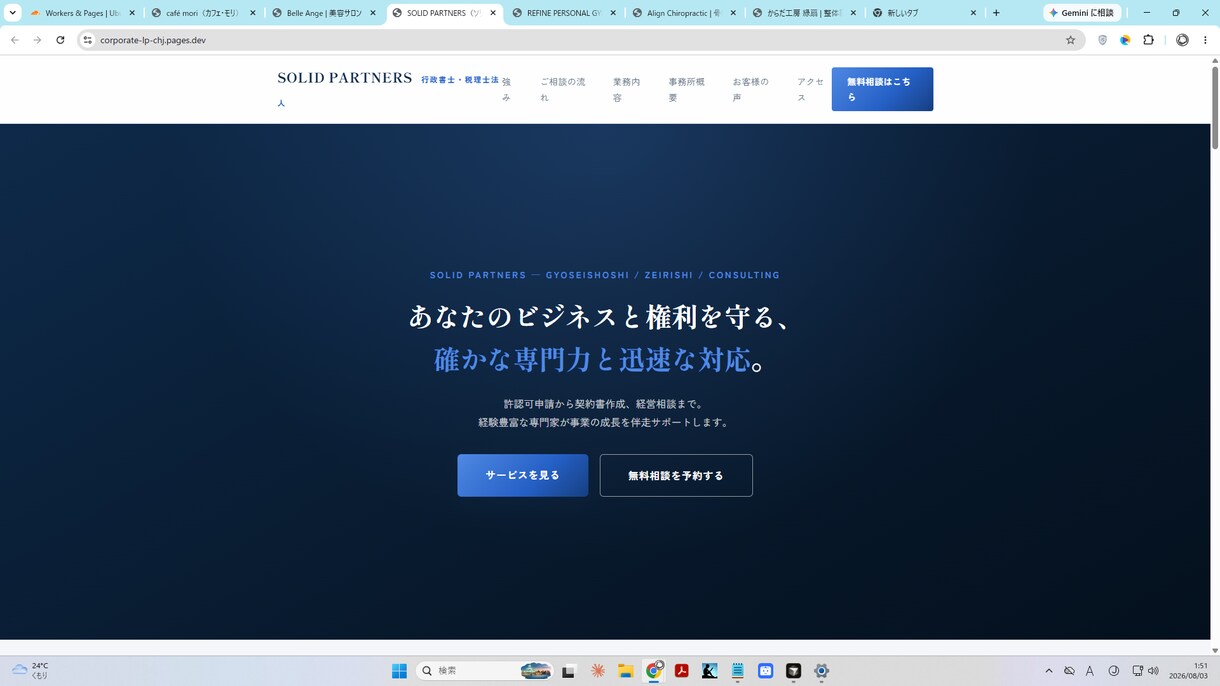This screenshot has width=1220, height=686.
Task: Click the taskbar 検索 search box
Action: (485, 671)
